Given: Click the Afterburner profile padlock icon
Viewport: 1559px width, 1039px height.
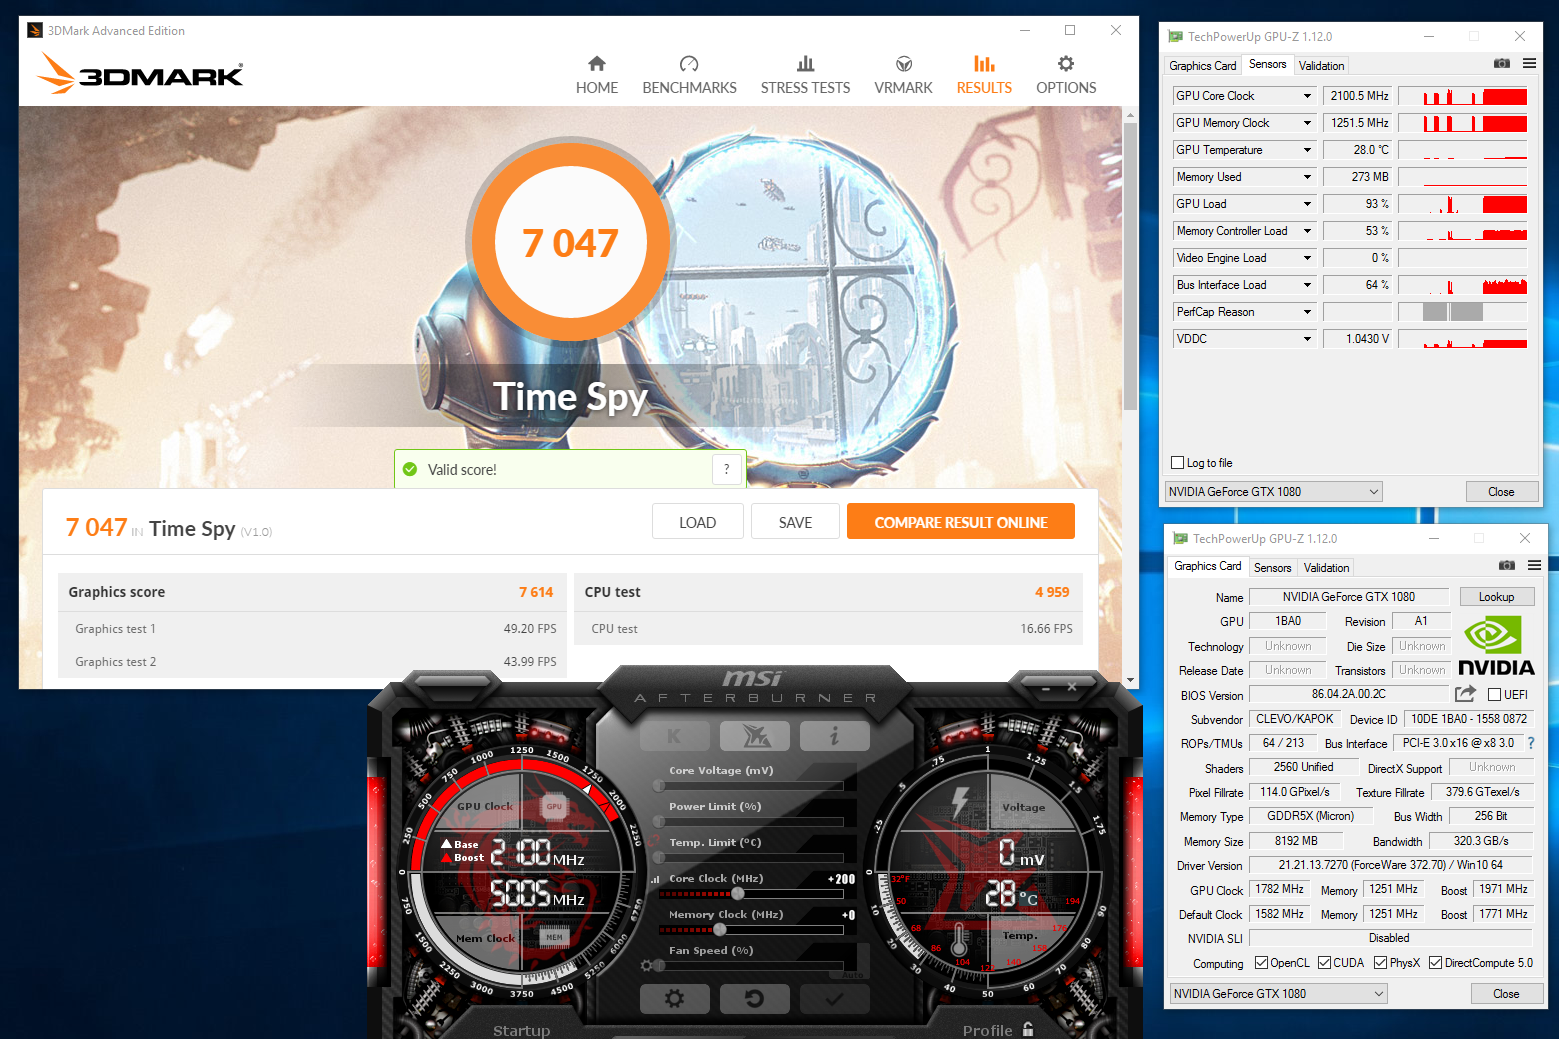Looking at the screenshot, I should pyautogui.click(x=1028, y=1029).
